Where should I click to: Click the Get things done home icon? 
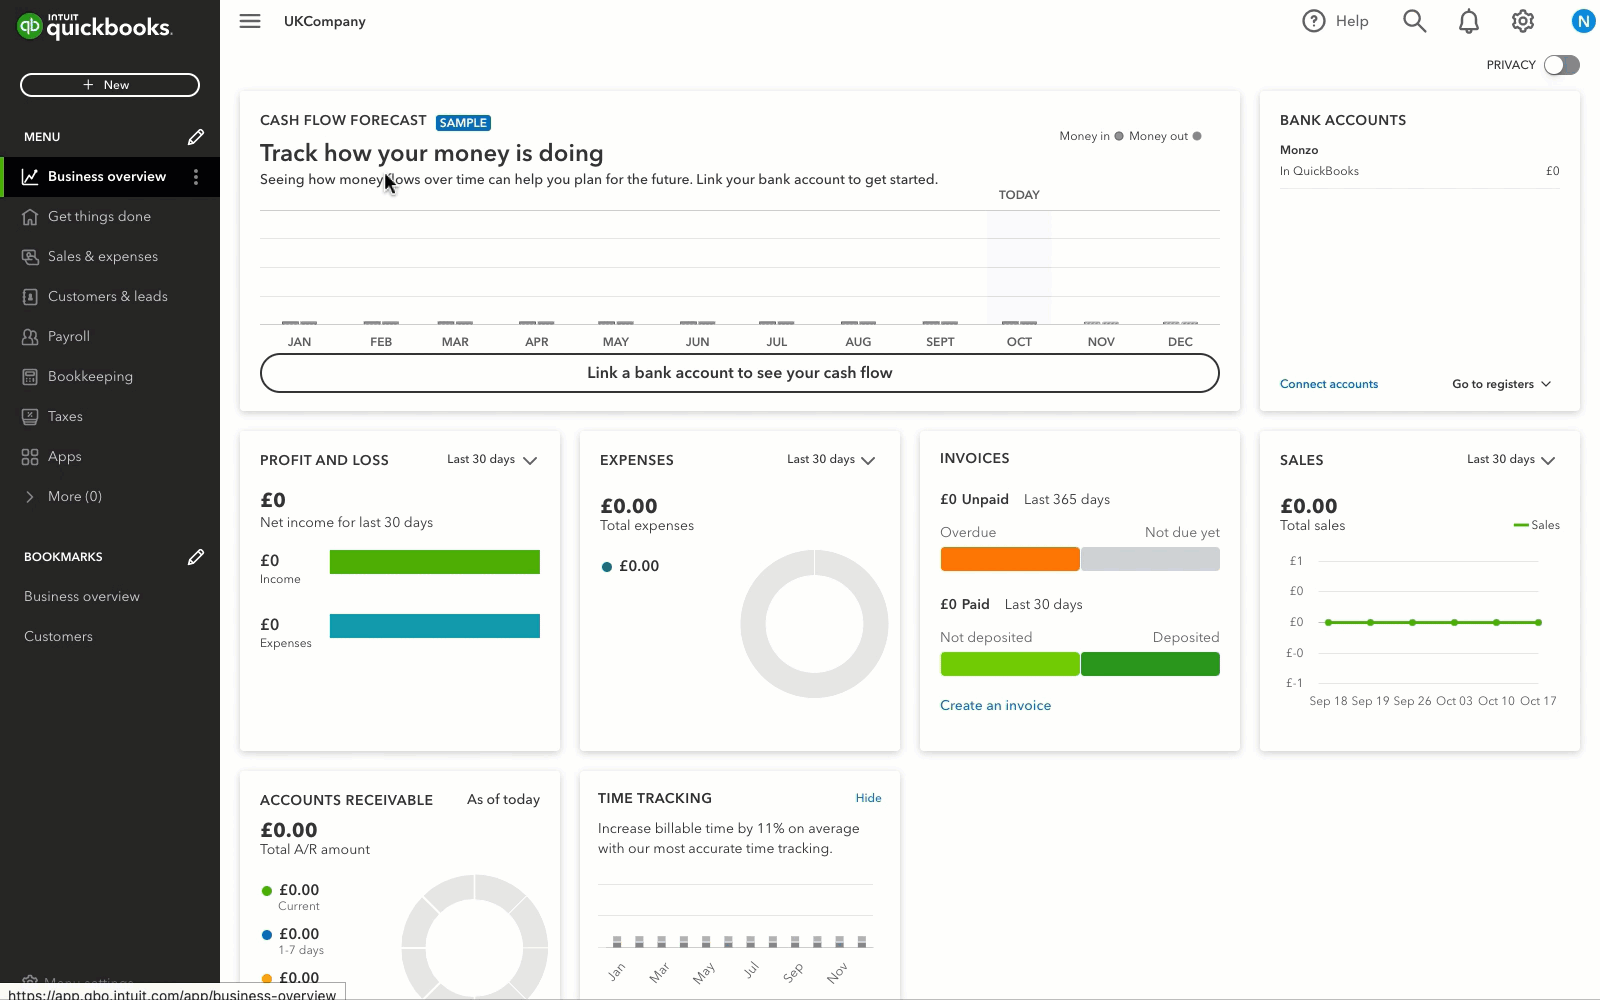click(x=30, y=217)
